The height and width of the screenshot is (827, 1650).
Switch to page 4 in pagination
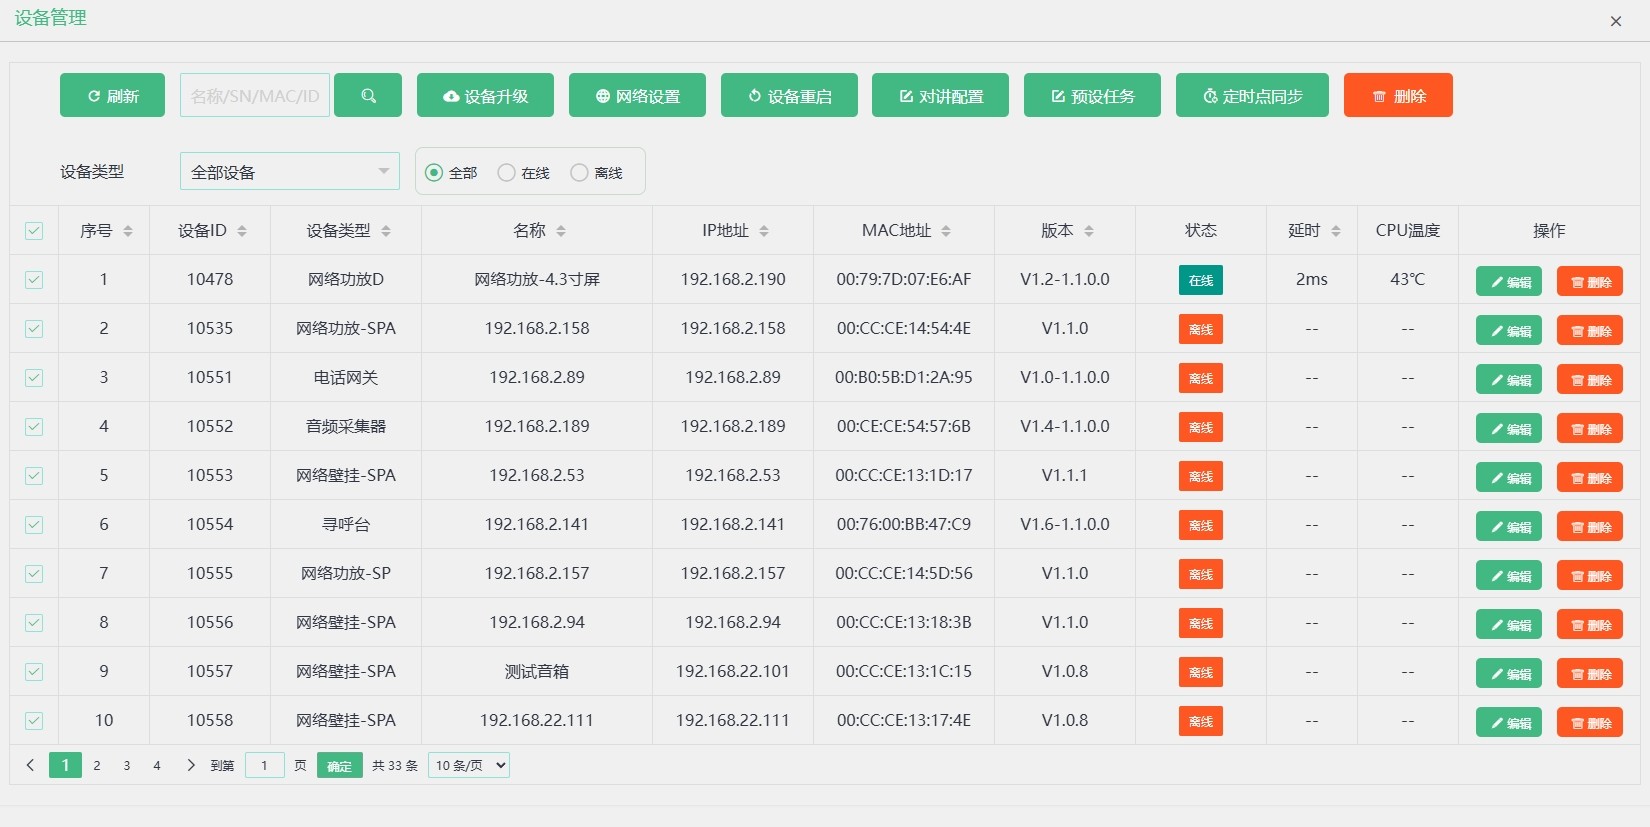(157, 765)
